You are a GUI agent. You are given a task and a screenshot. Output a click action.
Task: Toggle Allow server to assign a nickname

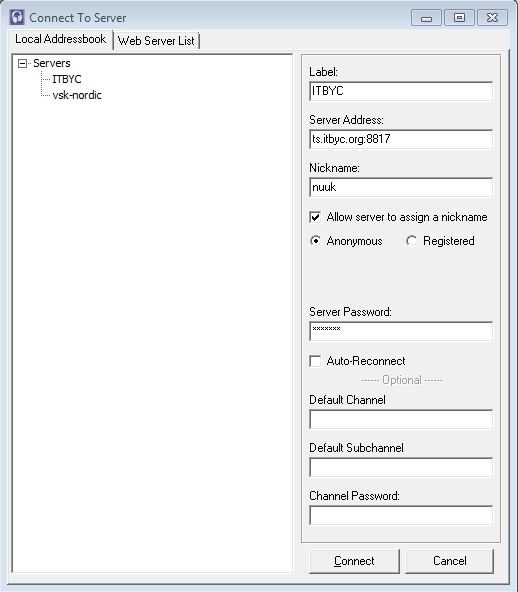pyautogui.click(x=315, y=217)
